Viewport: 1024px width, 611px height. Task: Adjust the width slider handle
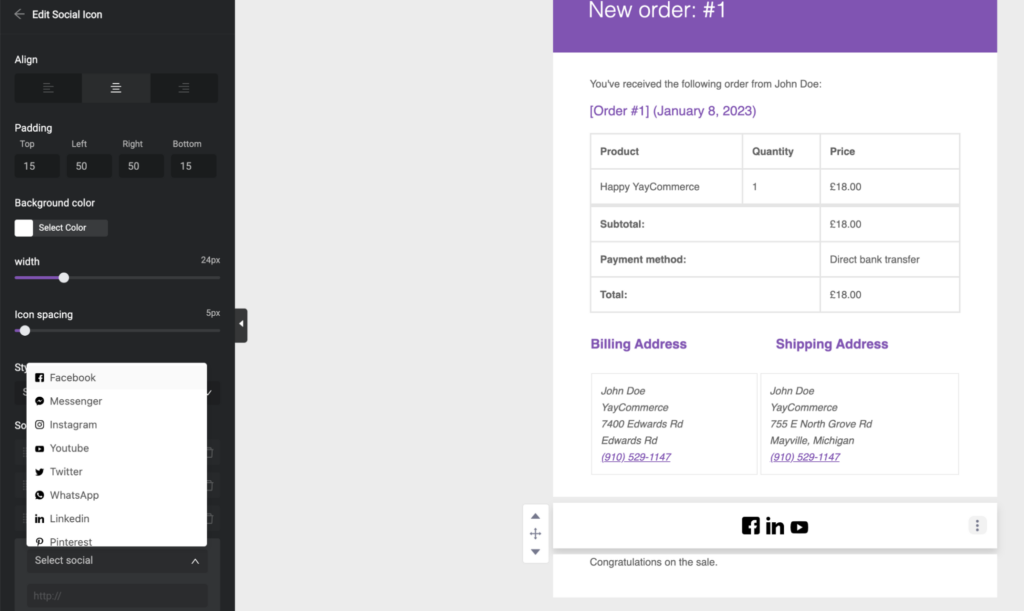(x=63, y=278)
